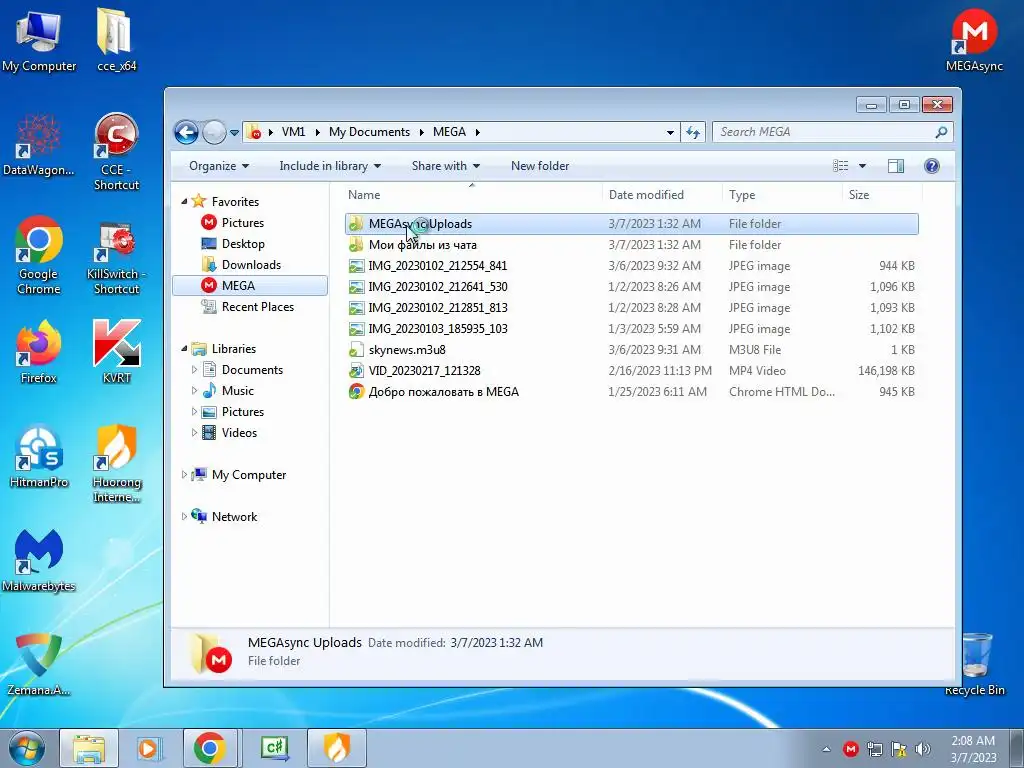
Task: Expand the Documents library node
Action: (194, 370)
